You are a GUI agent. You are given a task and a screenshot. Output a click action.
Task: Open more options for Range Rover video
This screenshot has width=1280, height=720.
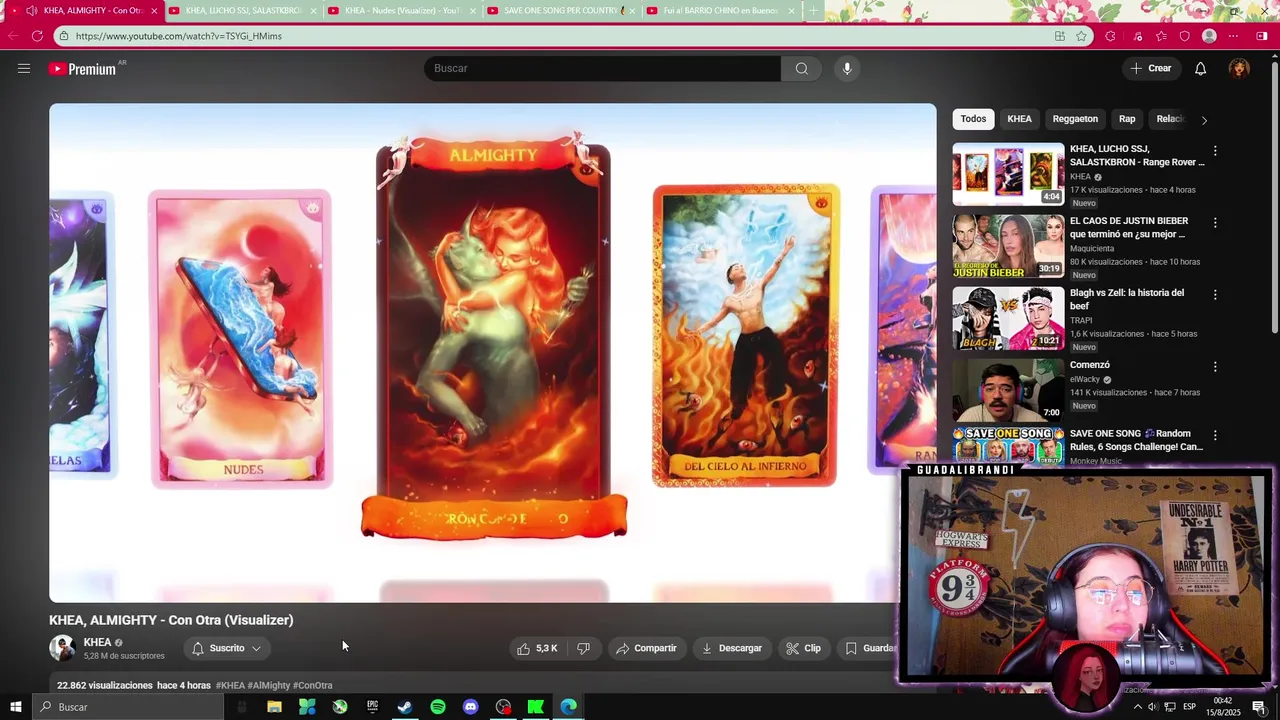point(1215,151)
